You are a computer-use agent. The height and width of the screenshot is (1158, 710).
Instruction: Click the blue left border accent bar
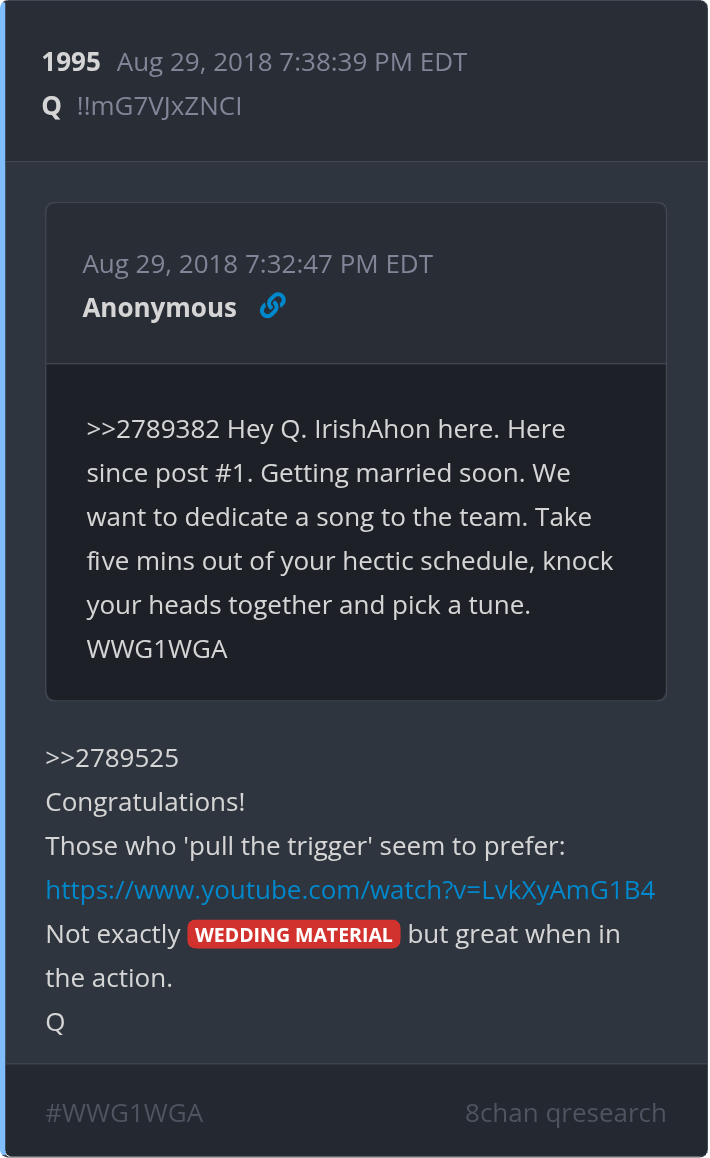pyautogui.click(x=2, y=579)
